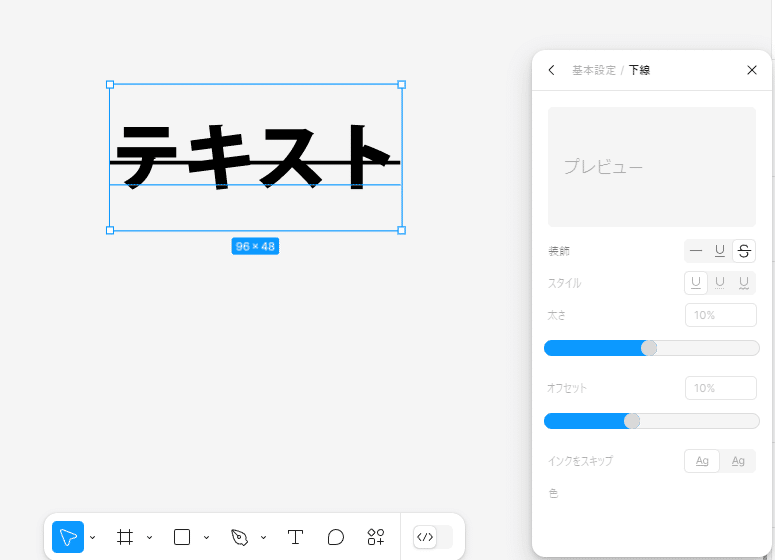The image size is (775, 560).
Task: Toggle Dev Mode code switch
Action: [x=432, y=537]
